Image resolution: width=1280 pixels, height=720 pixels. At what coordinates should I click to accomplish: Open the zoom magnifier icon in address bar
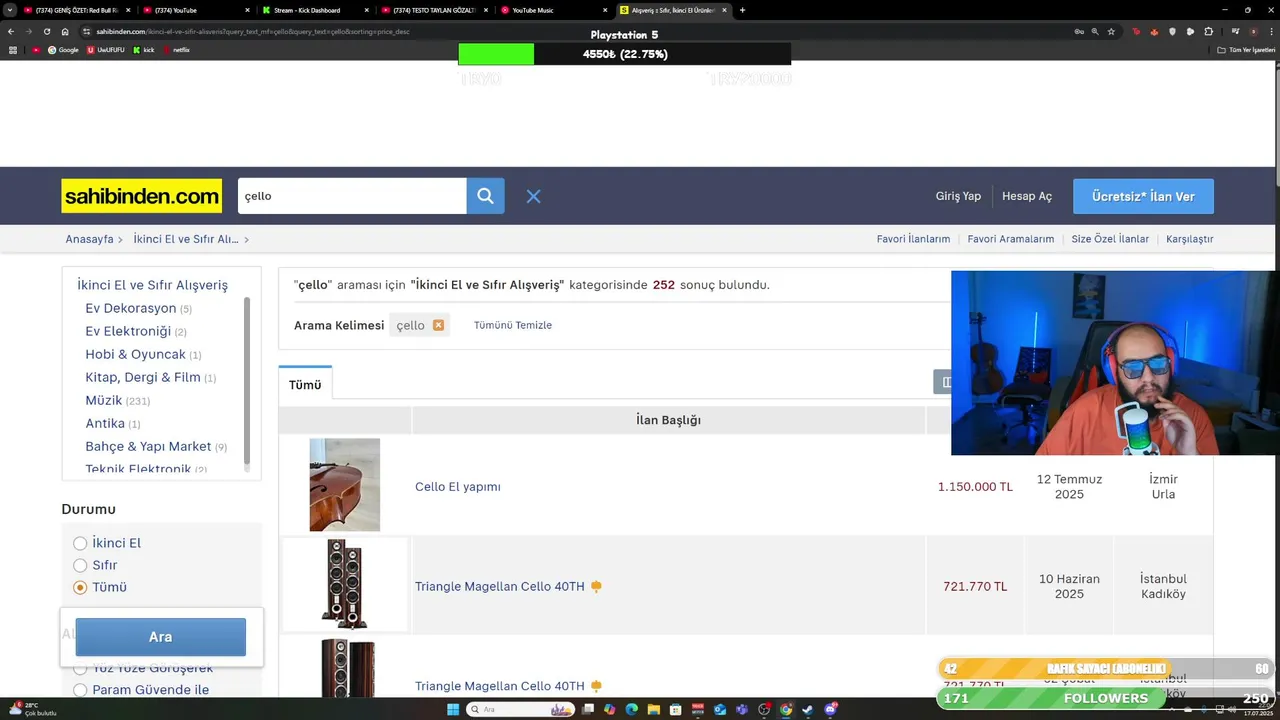click(1095, 32)
